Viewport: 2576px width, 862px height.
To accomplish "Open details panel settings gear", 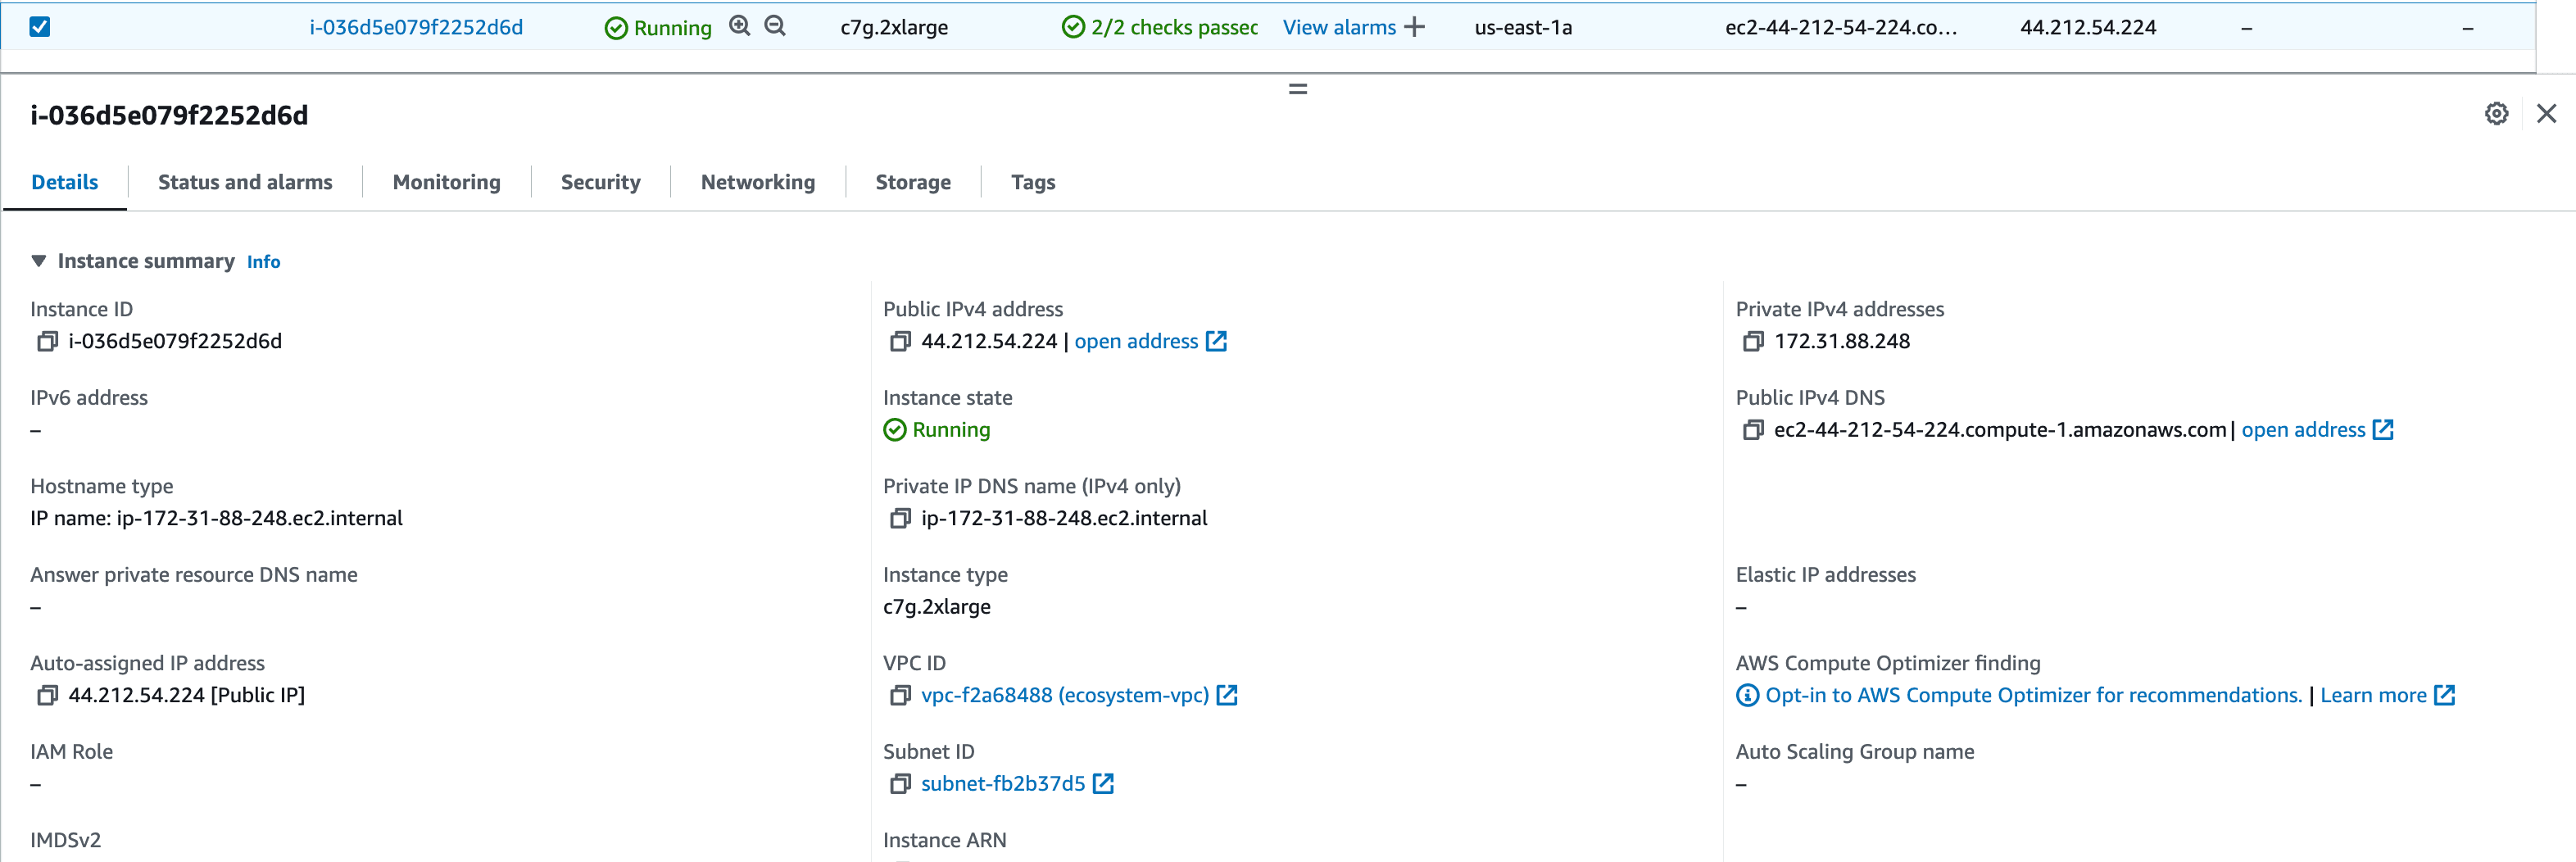I will click(x=2495, y=114).
